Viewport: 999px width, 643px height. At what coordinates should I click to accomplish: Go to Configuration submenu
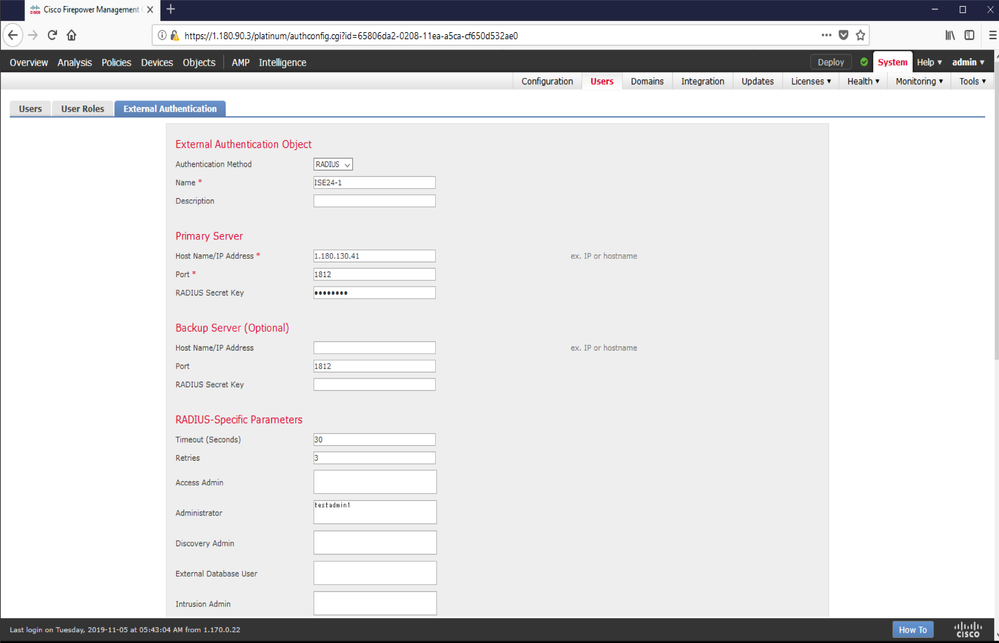pos(547,81)
